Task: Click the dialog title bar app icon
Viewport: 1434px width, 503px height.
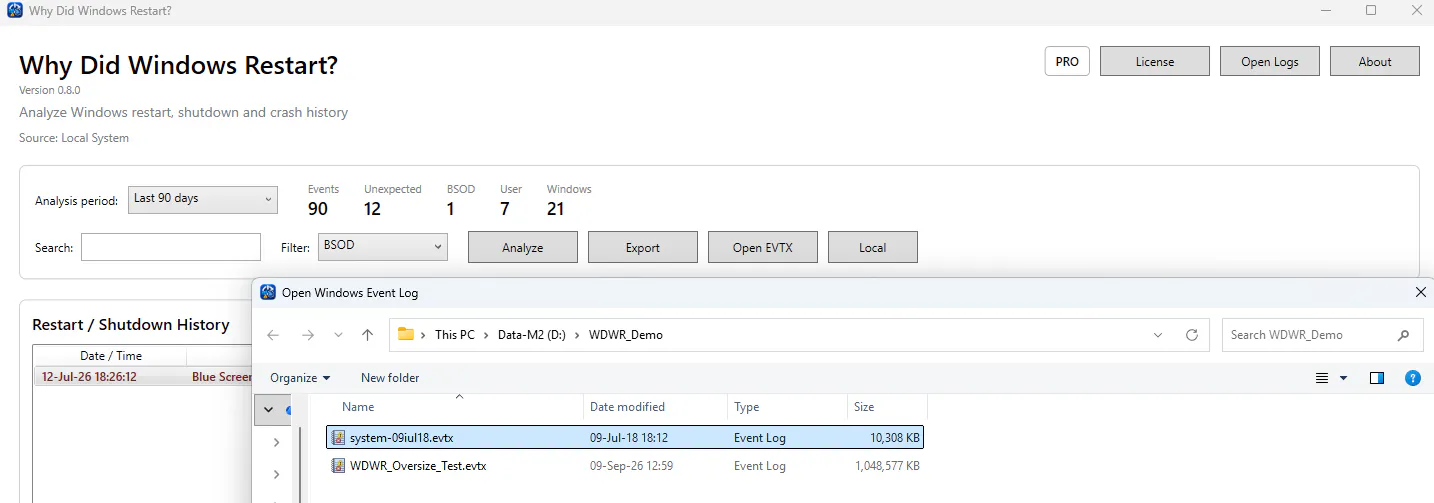Action: 267,292
